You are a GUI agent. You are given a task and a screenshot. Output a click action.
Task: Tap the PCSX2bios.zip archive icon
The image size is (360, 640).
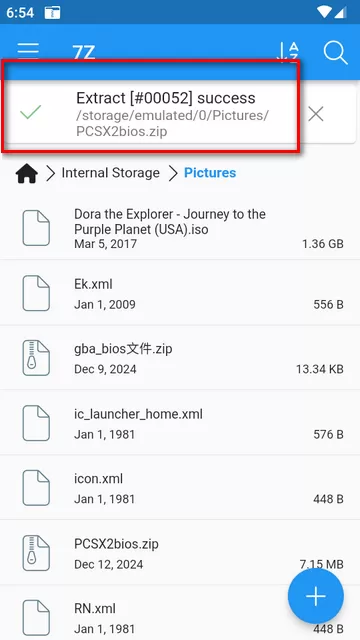click(36, 553)
